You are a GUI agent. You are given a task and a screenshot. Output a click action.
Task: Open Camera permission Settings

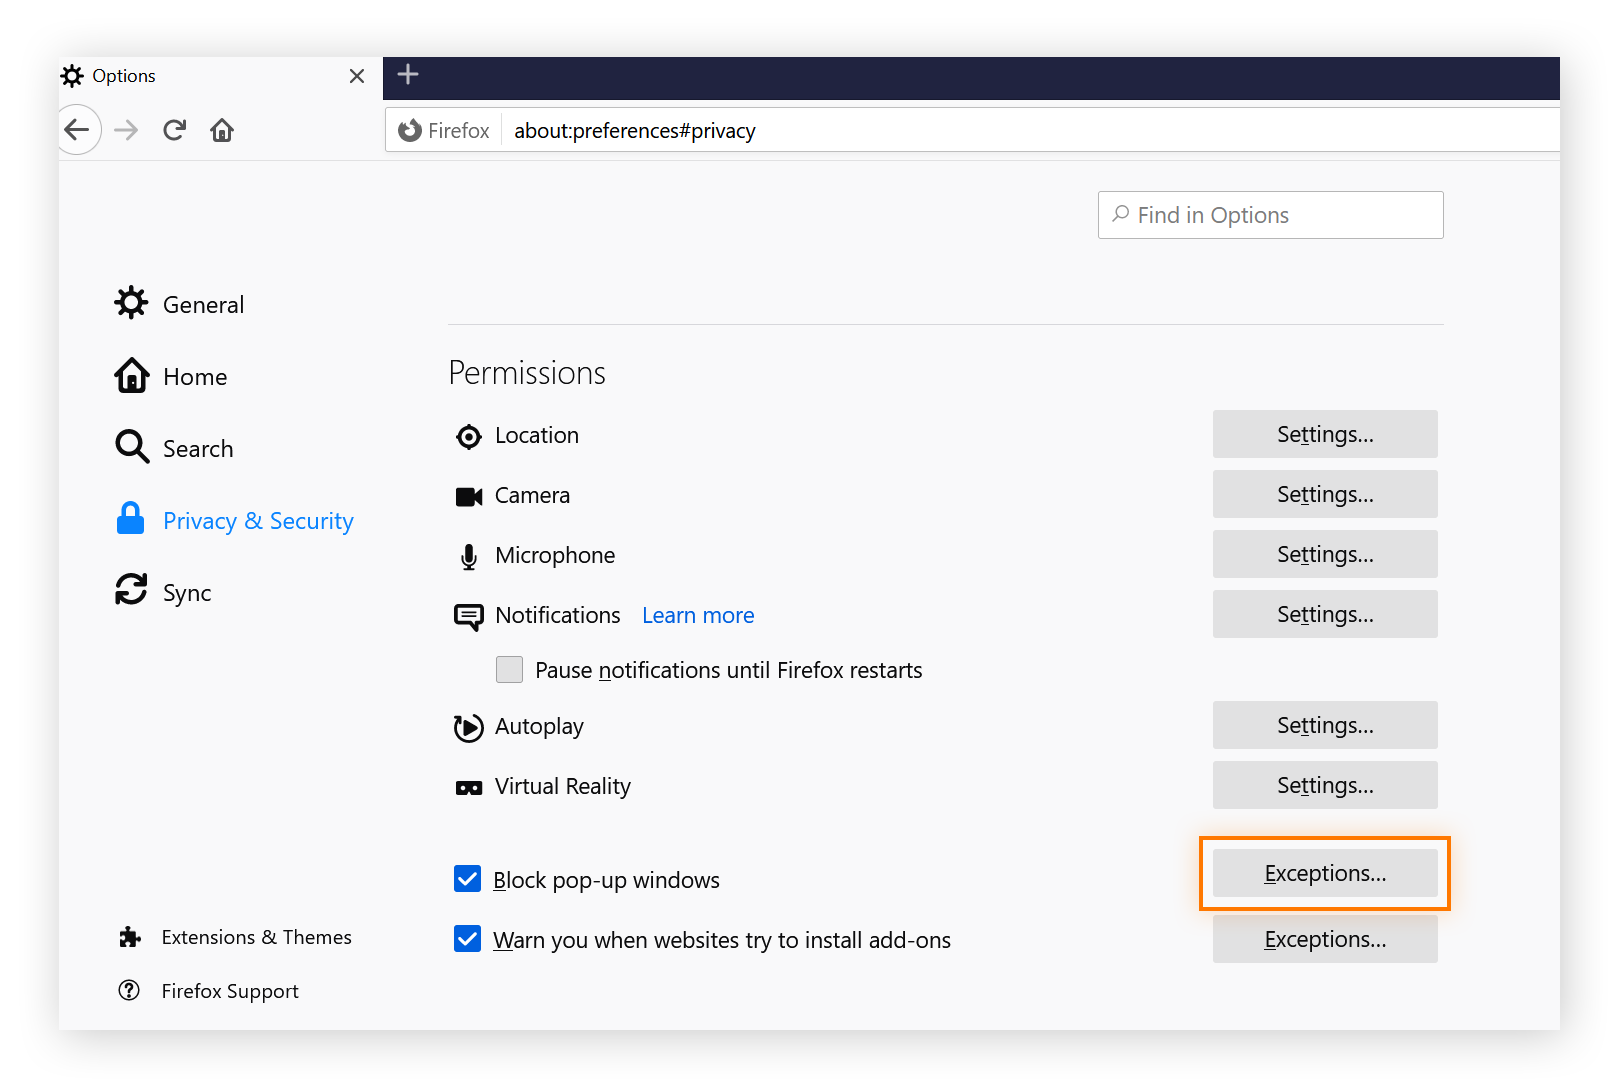[x=1325, y=494]
